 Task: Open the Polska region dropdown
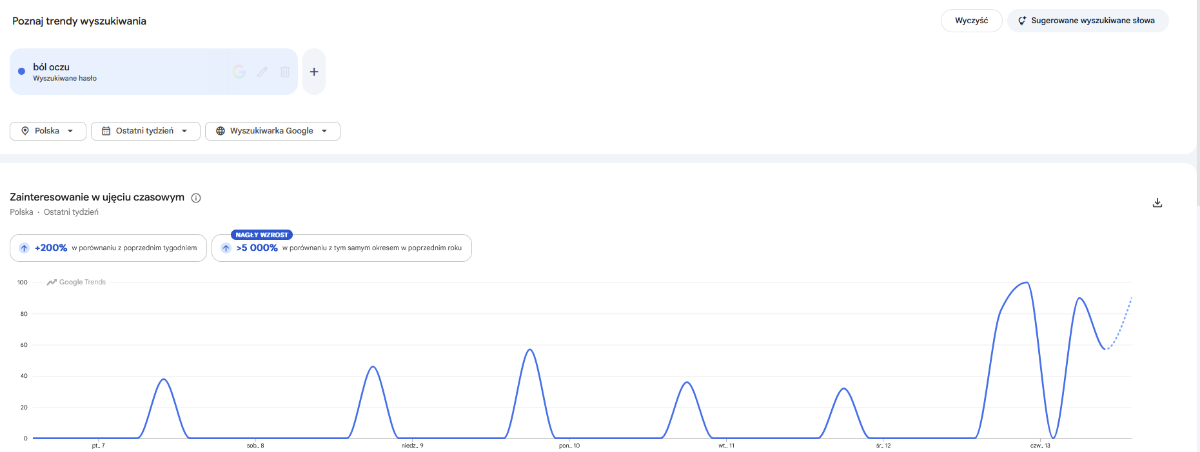[48, 131]
